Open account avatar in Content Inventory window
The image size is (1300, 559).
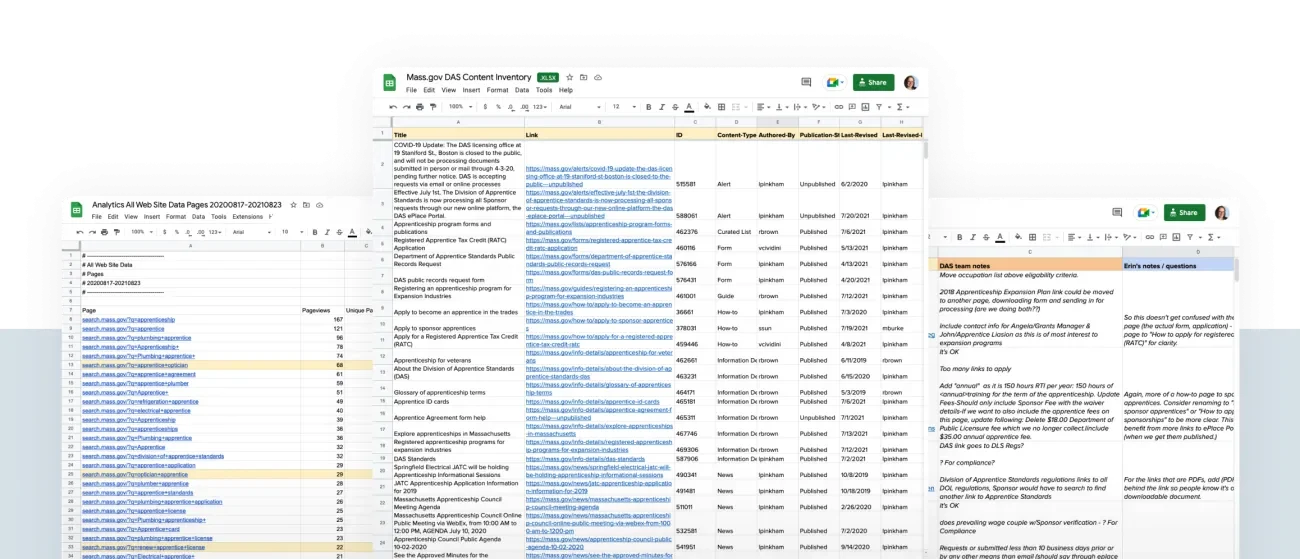point(911,82)
